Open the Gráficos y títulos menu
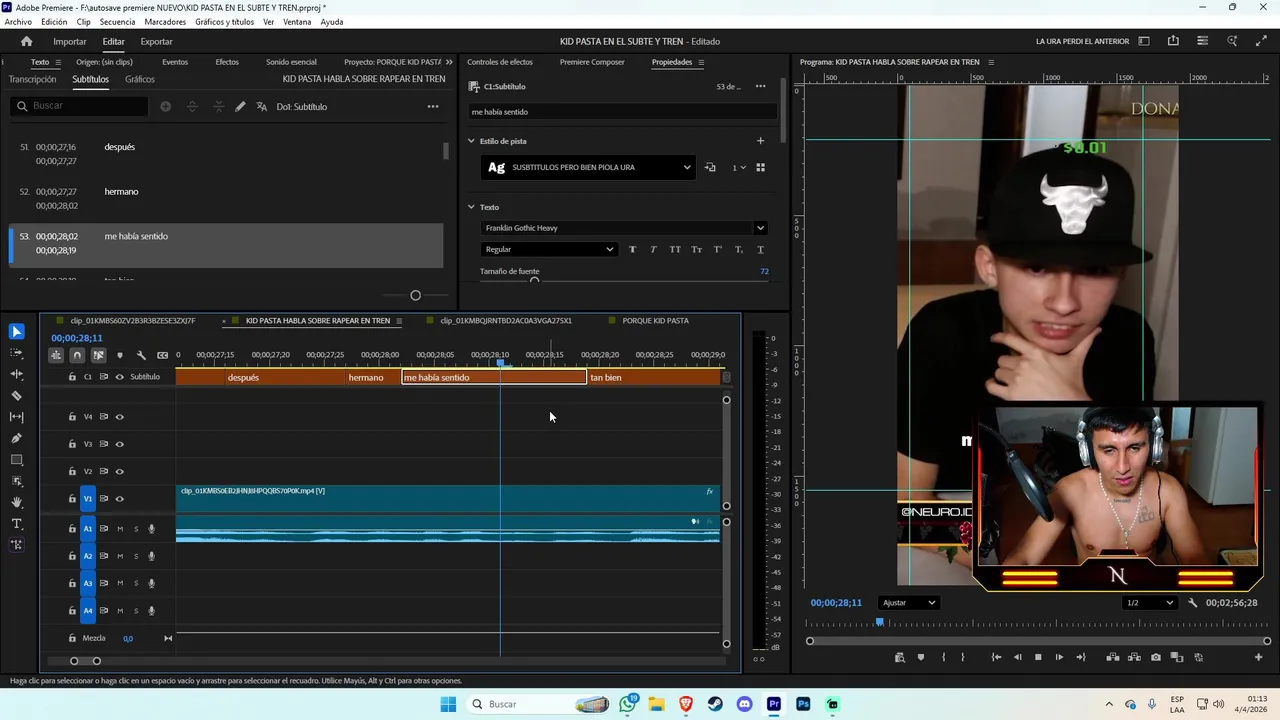 point(224,21)
